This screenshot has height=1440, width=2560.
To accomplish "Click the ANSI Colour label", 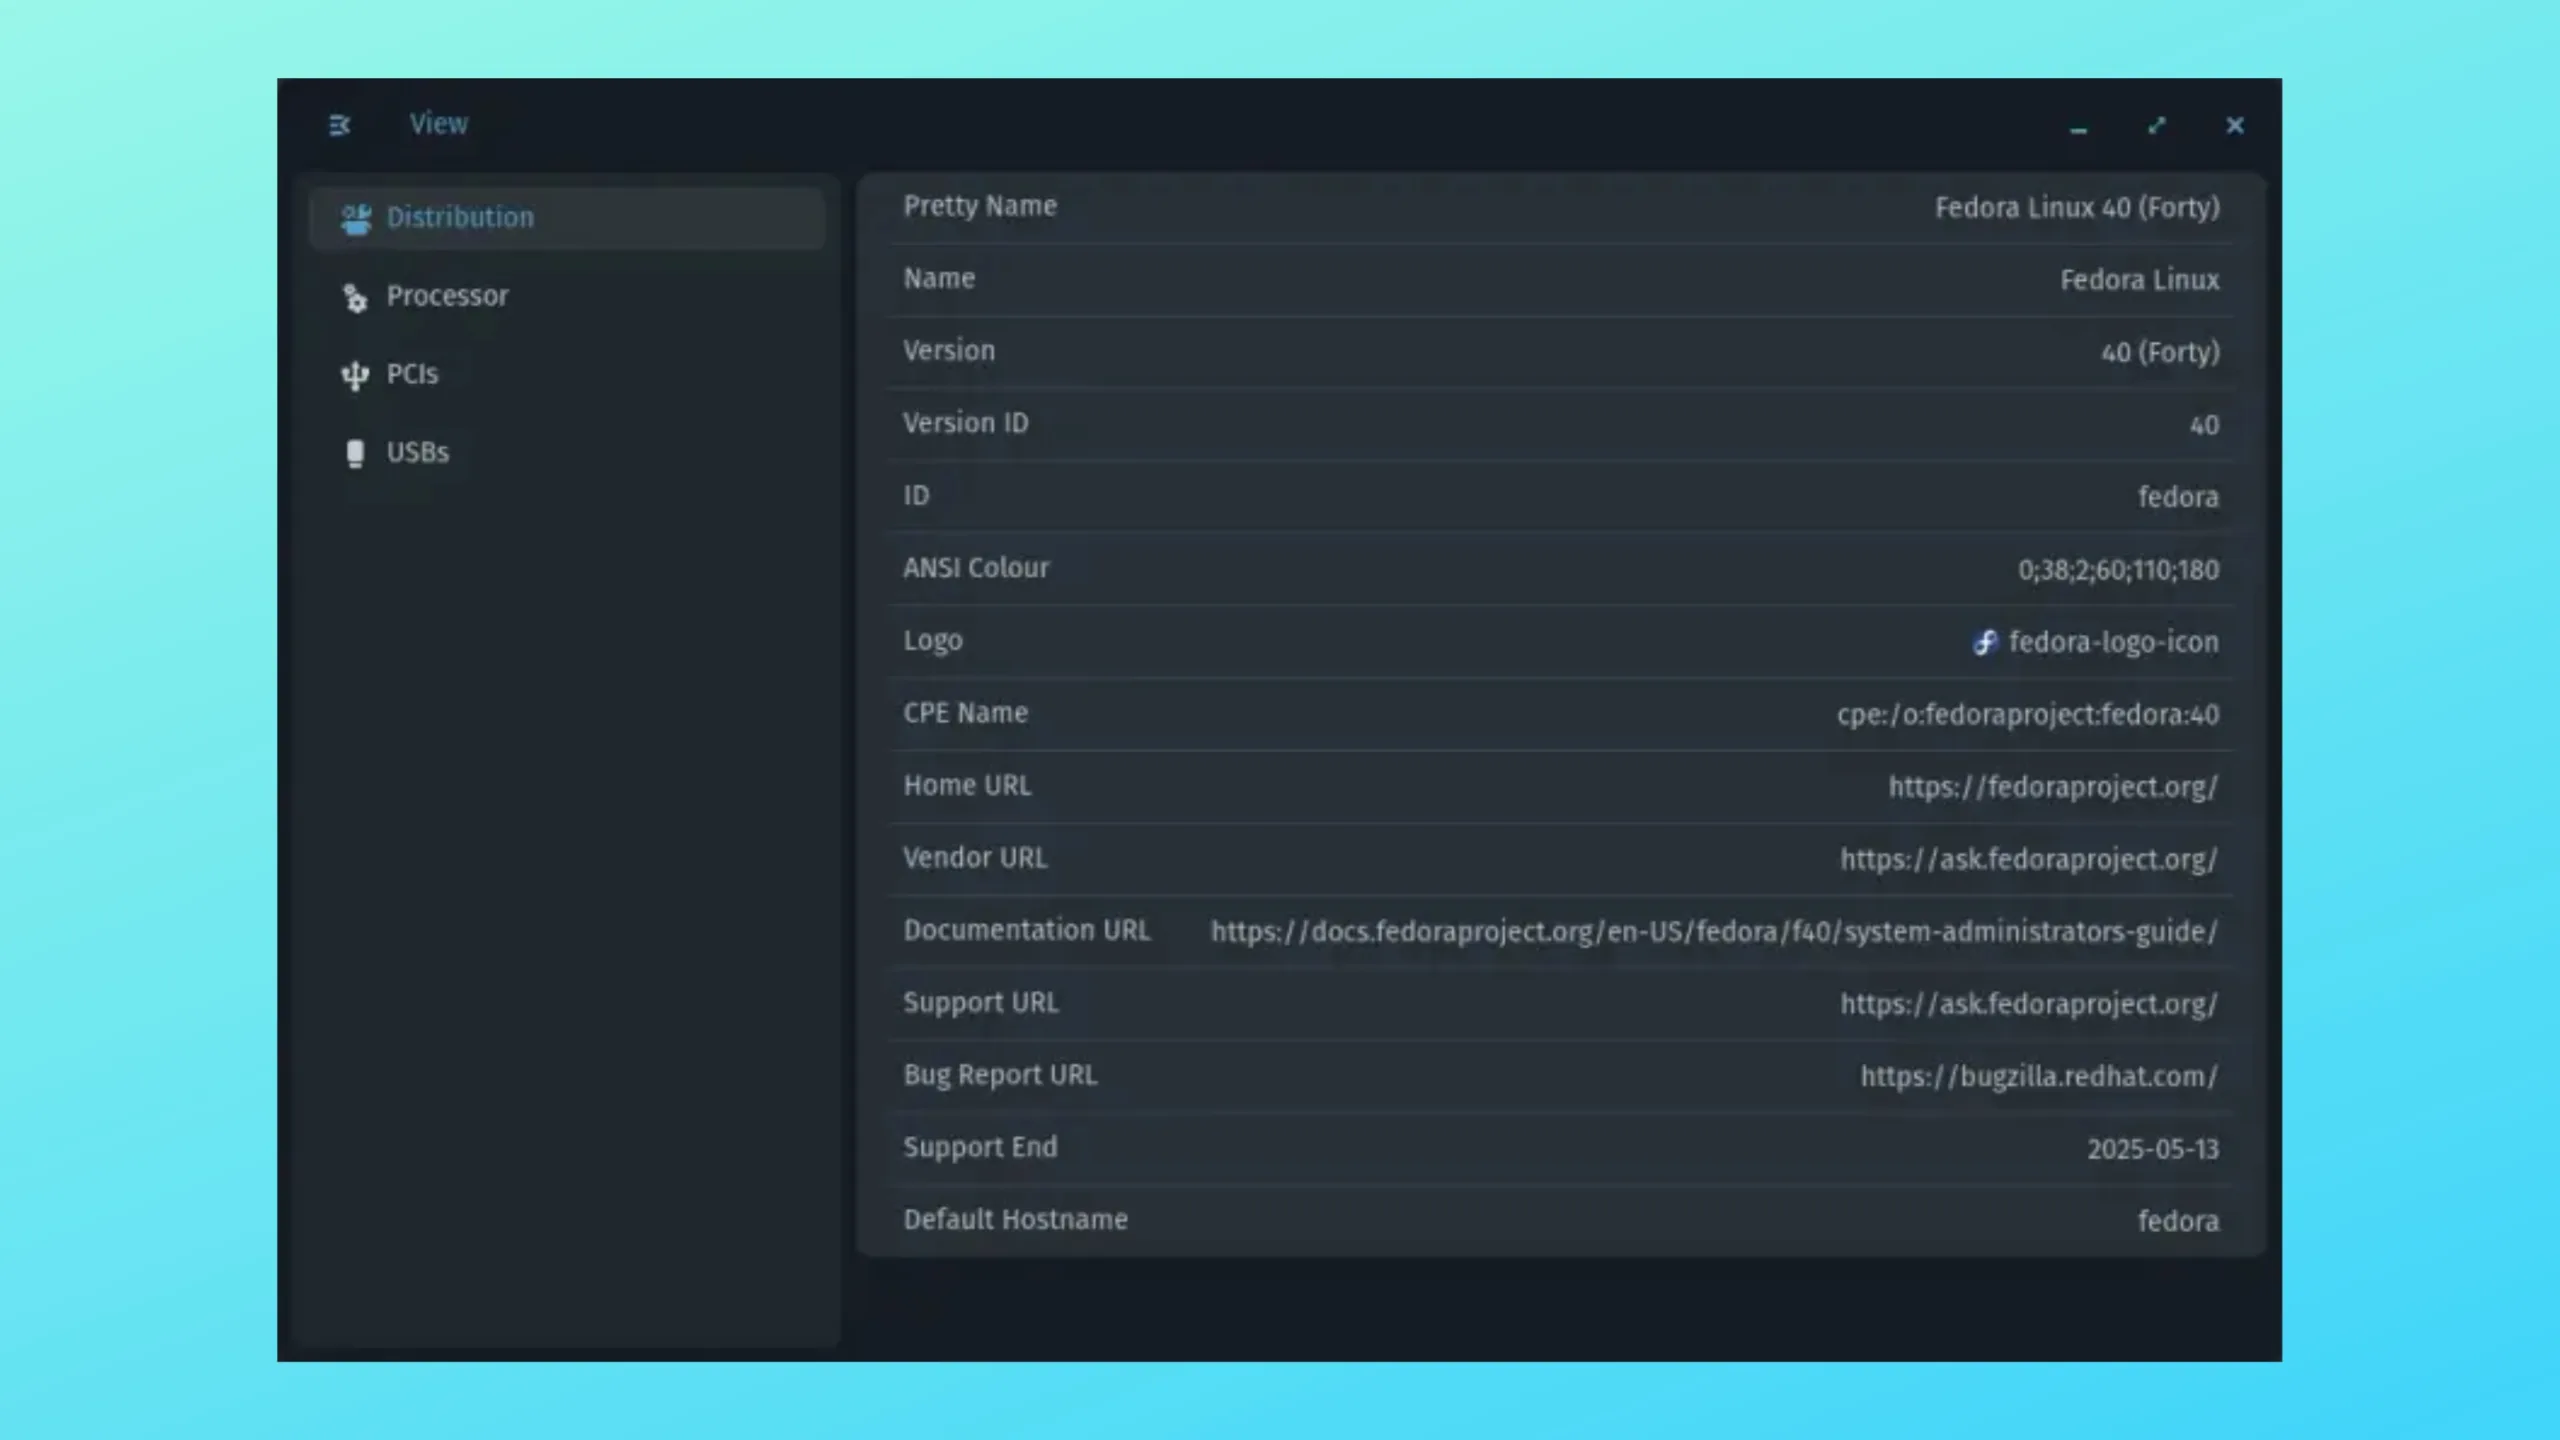I will click(x=976, y=568).
